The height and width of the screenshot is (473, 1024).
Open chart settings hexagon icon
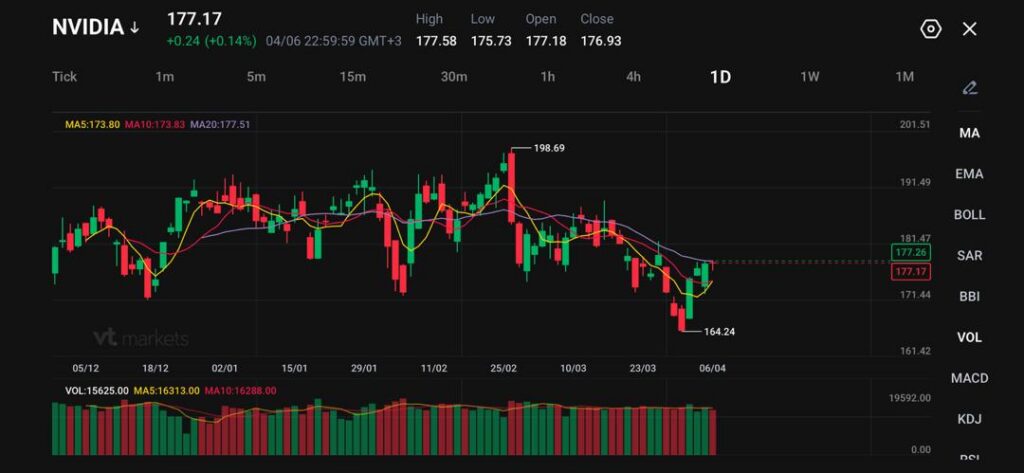click(x=930, y=29)
